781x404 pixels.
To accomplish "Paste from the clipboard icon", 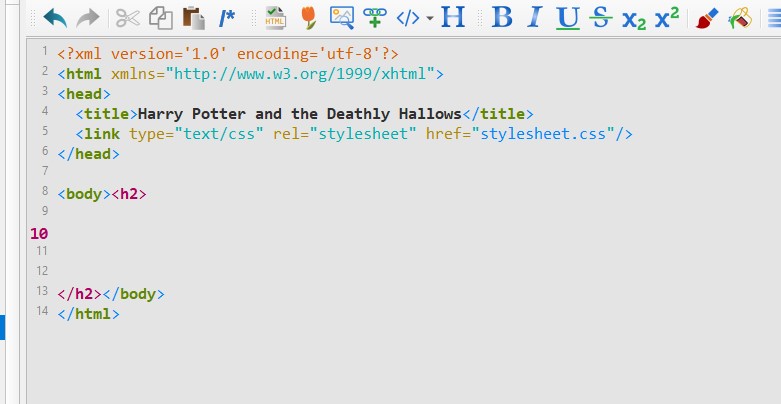I will tap(194, 18).
